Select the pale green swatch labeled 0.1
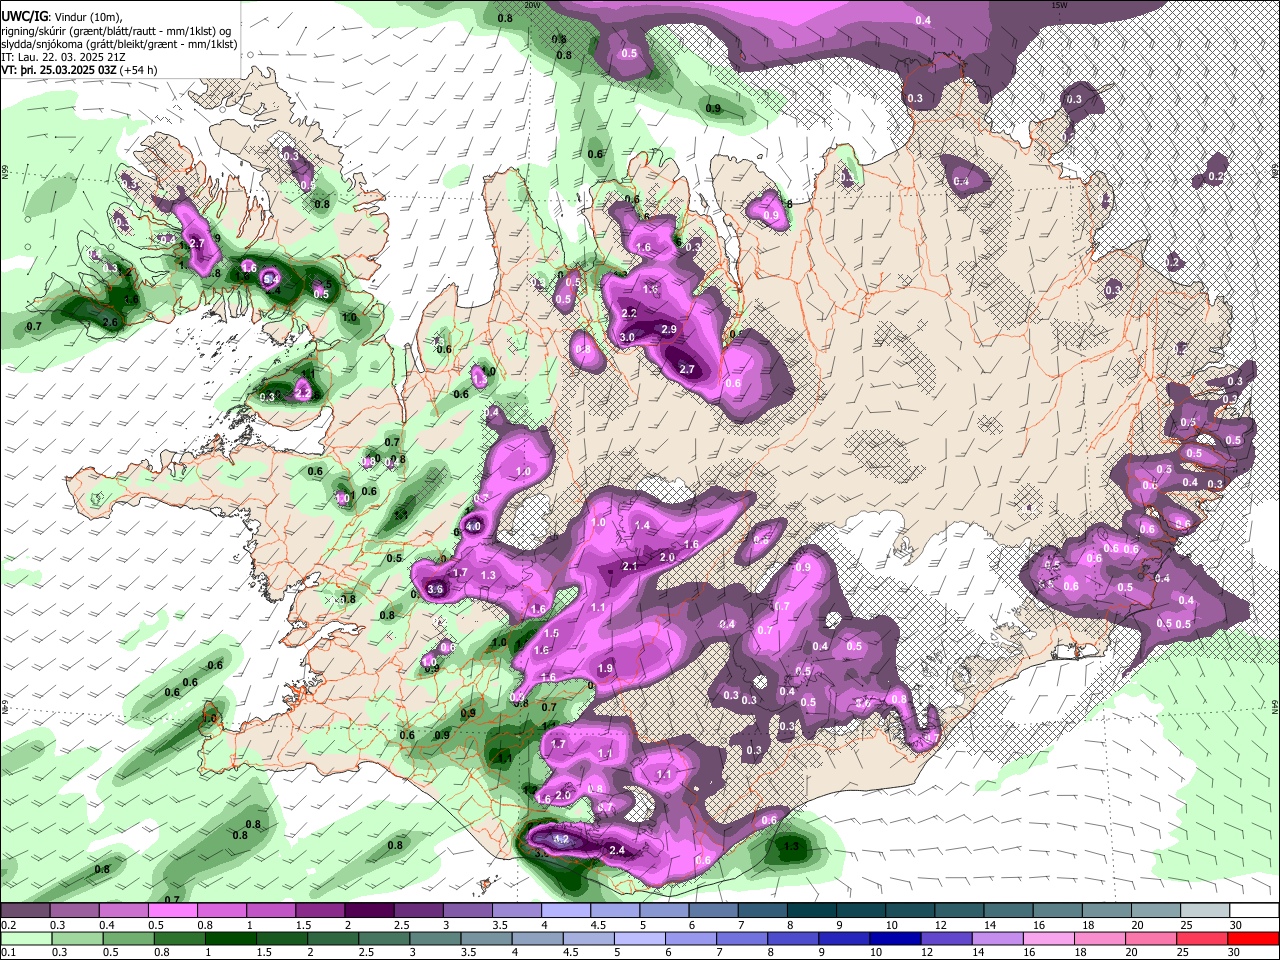 pos(27,938)
